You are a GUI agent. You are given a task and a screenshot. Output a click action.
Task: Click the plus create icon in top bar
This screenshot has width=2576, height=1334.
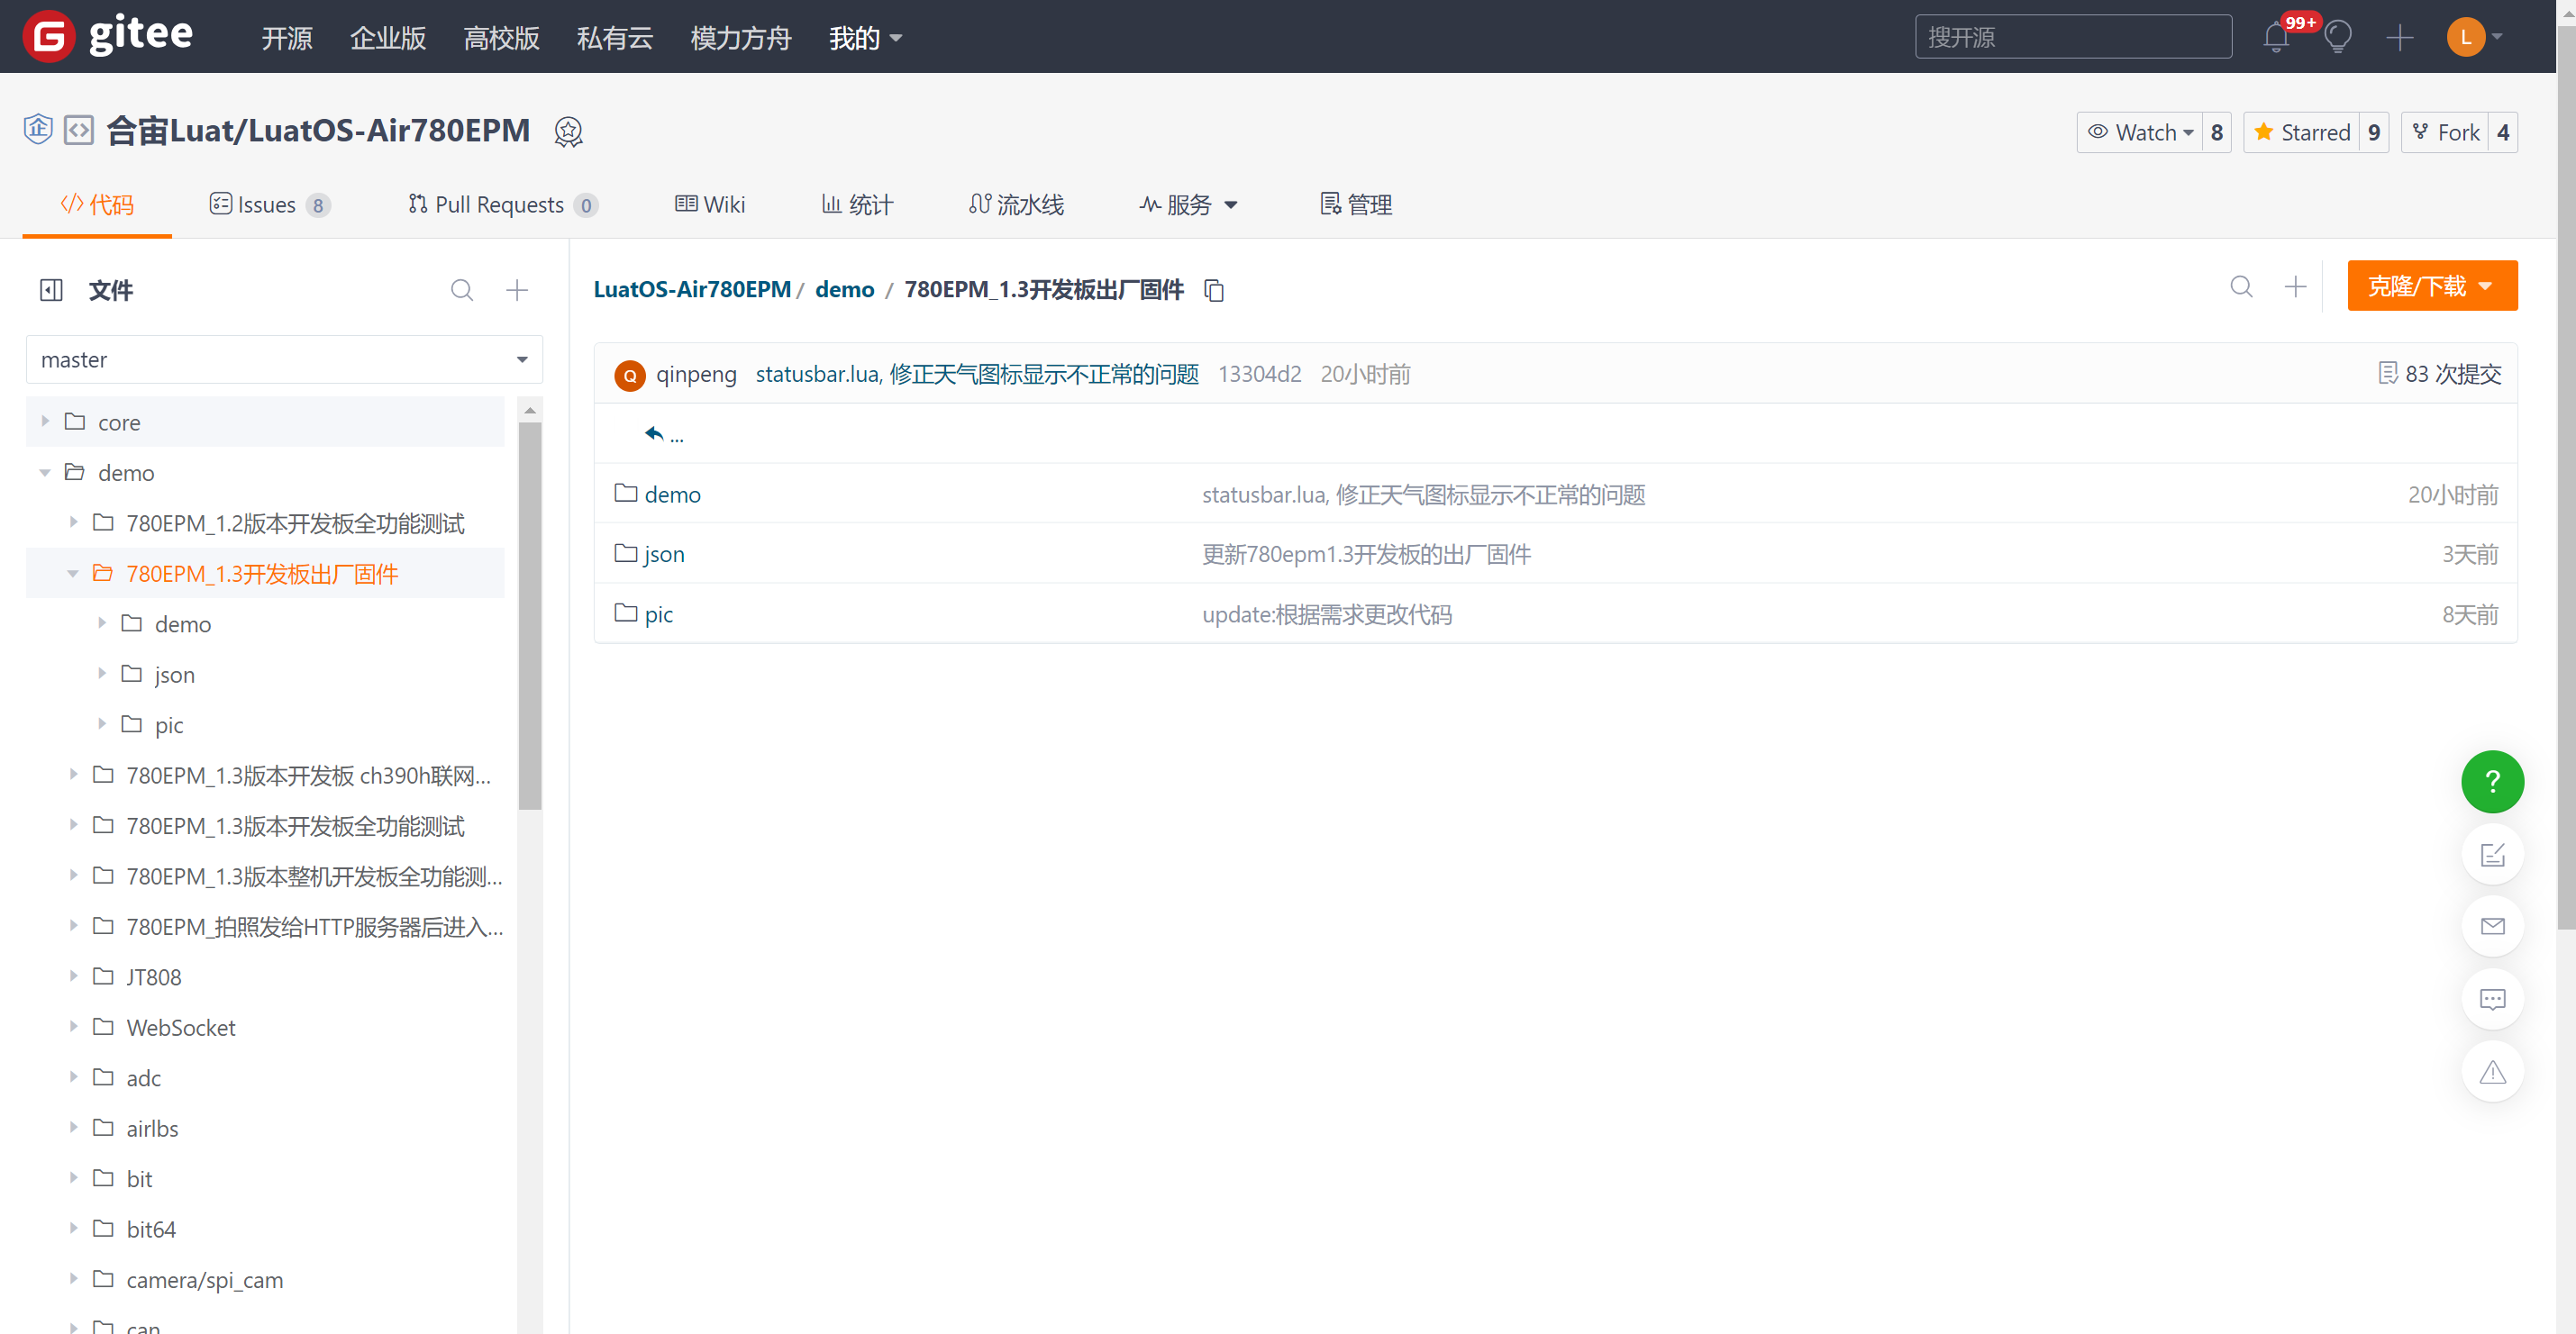pyautogui.click(x=2400, y=37)
